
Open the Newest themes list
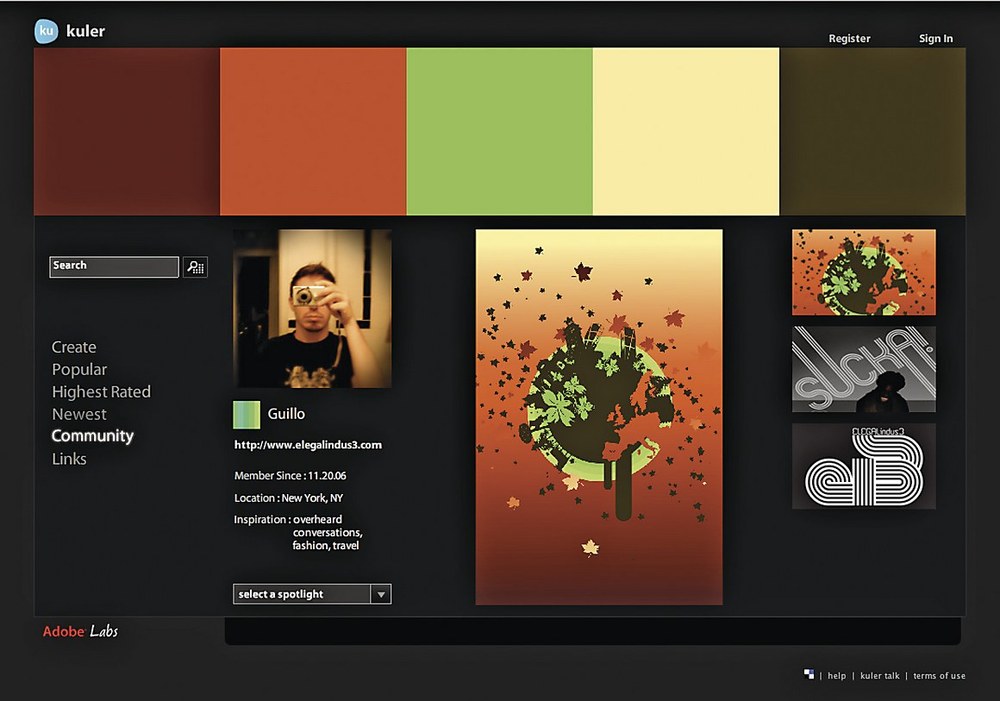point(79,414)
